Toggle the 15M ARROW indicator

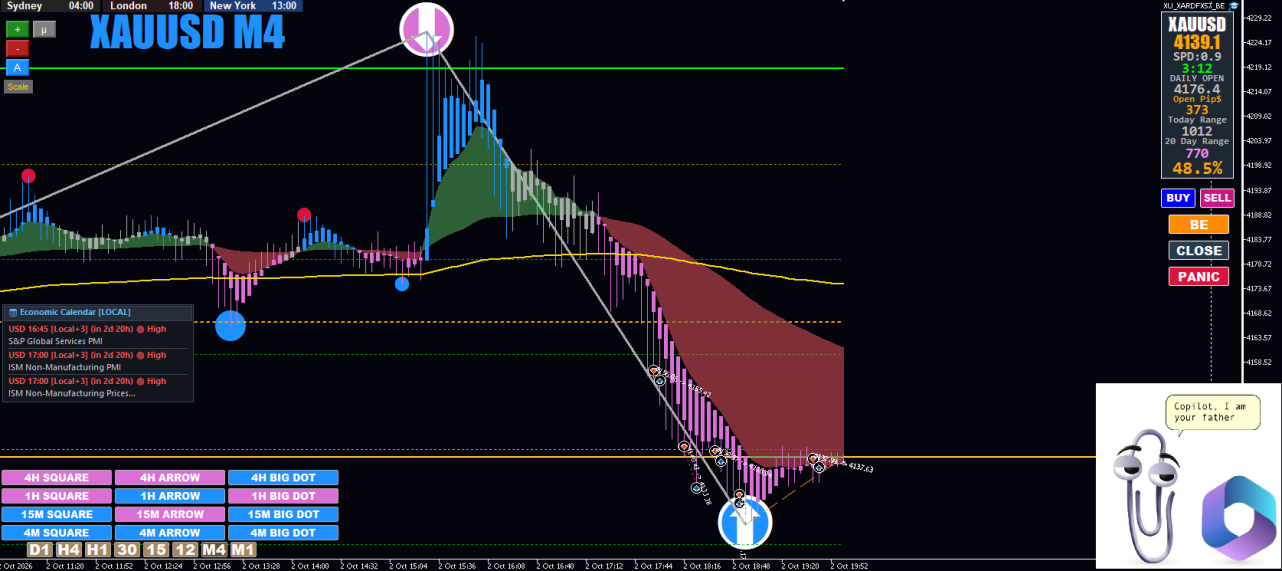170,515
